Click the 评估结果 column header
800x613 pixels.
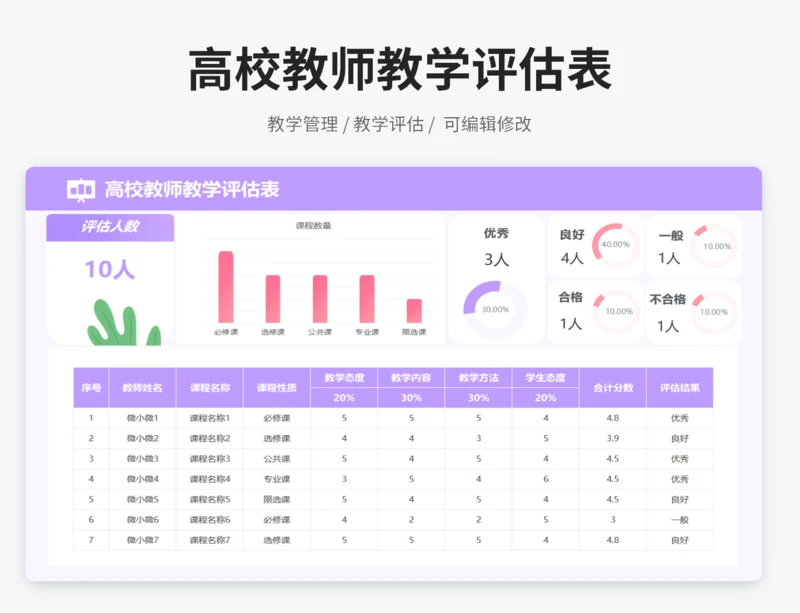(x=680, y=387)
